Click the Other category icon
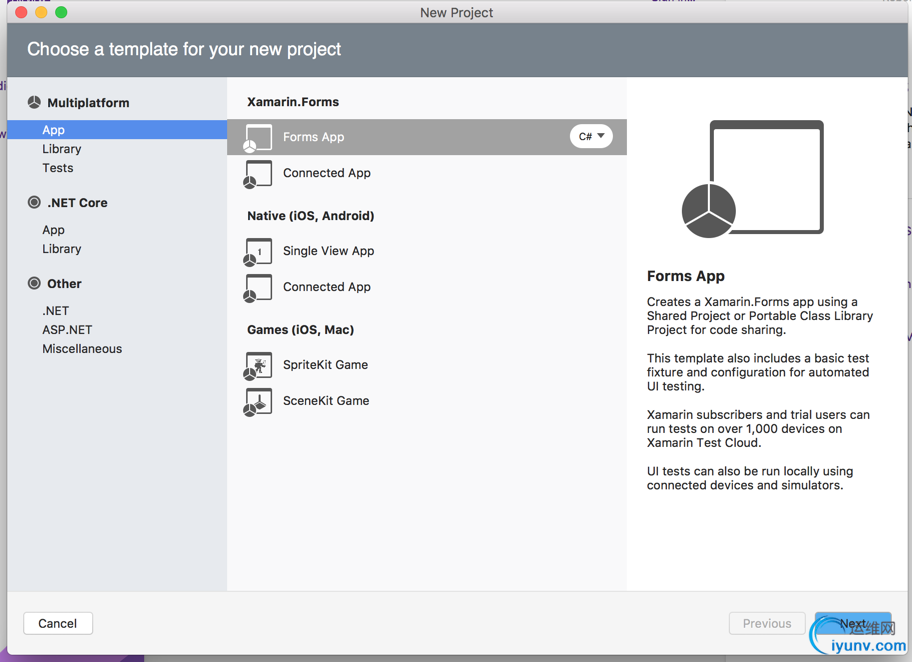This screenshot has height=662, width=912. [x=34, y=283]
